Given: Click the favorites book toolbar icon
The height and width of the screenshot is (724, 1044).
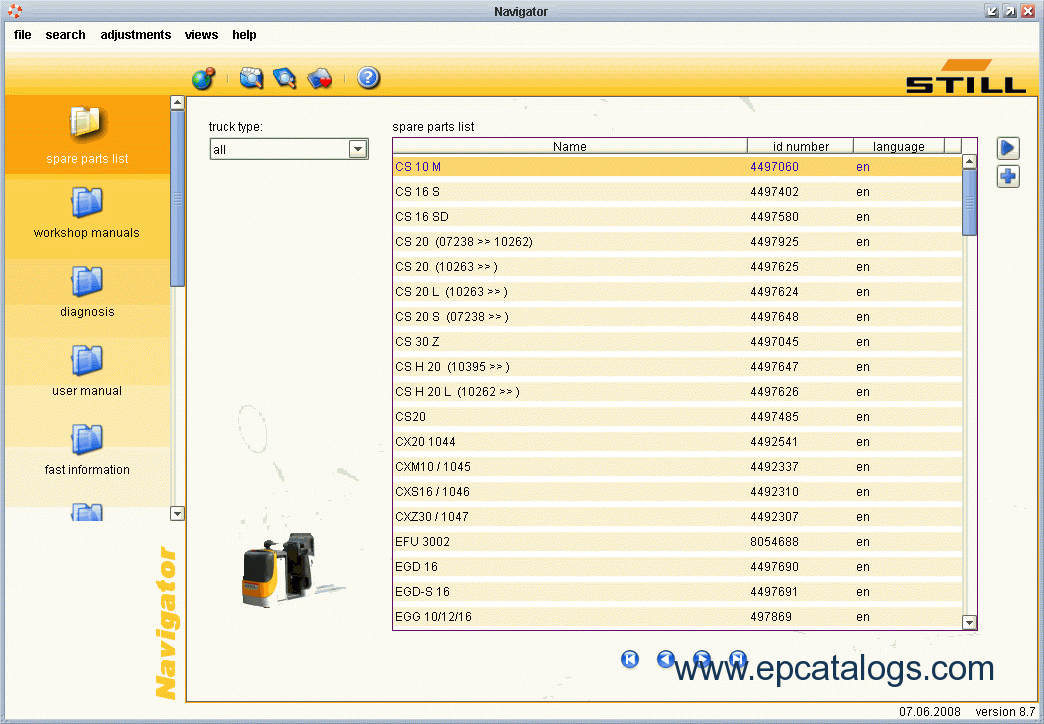Looking at the screenshot, I should (320, 79).
